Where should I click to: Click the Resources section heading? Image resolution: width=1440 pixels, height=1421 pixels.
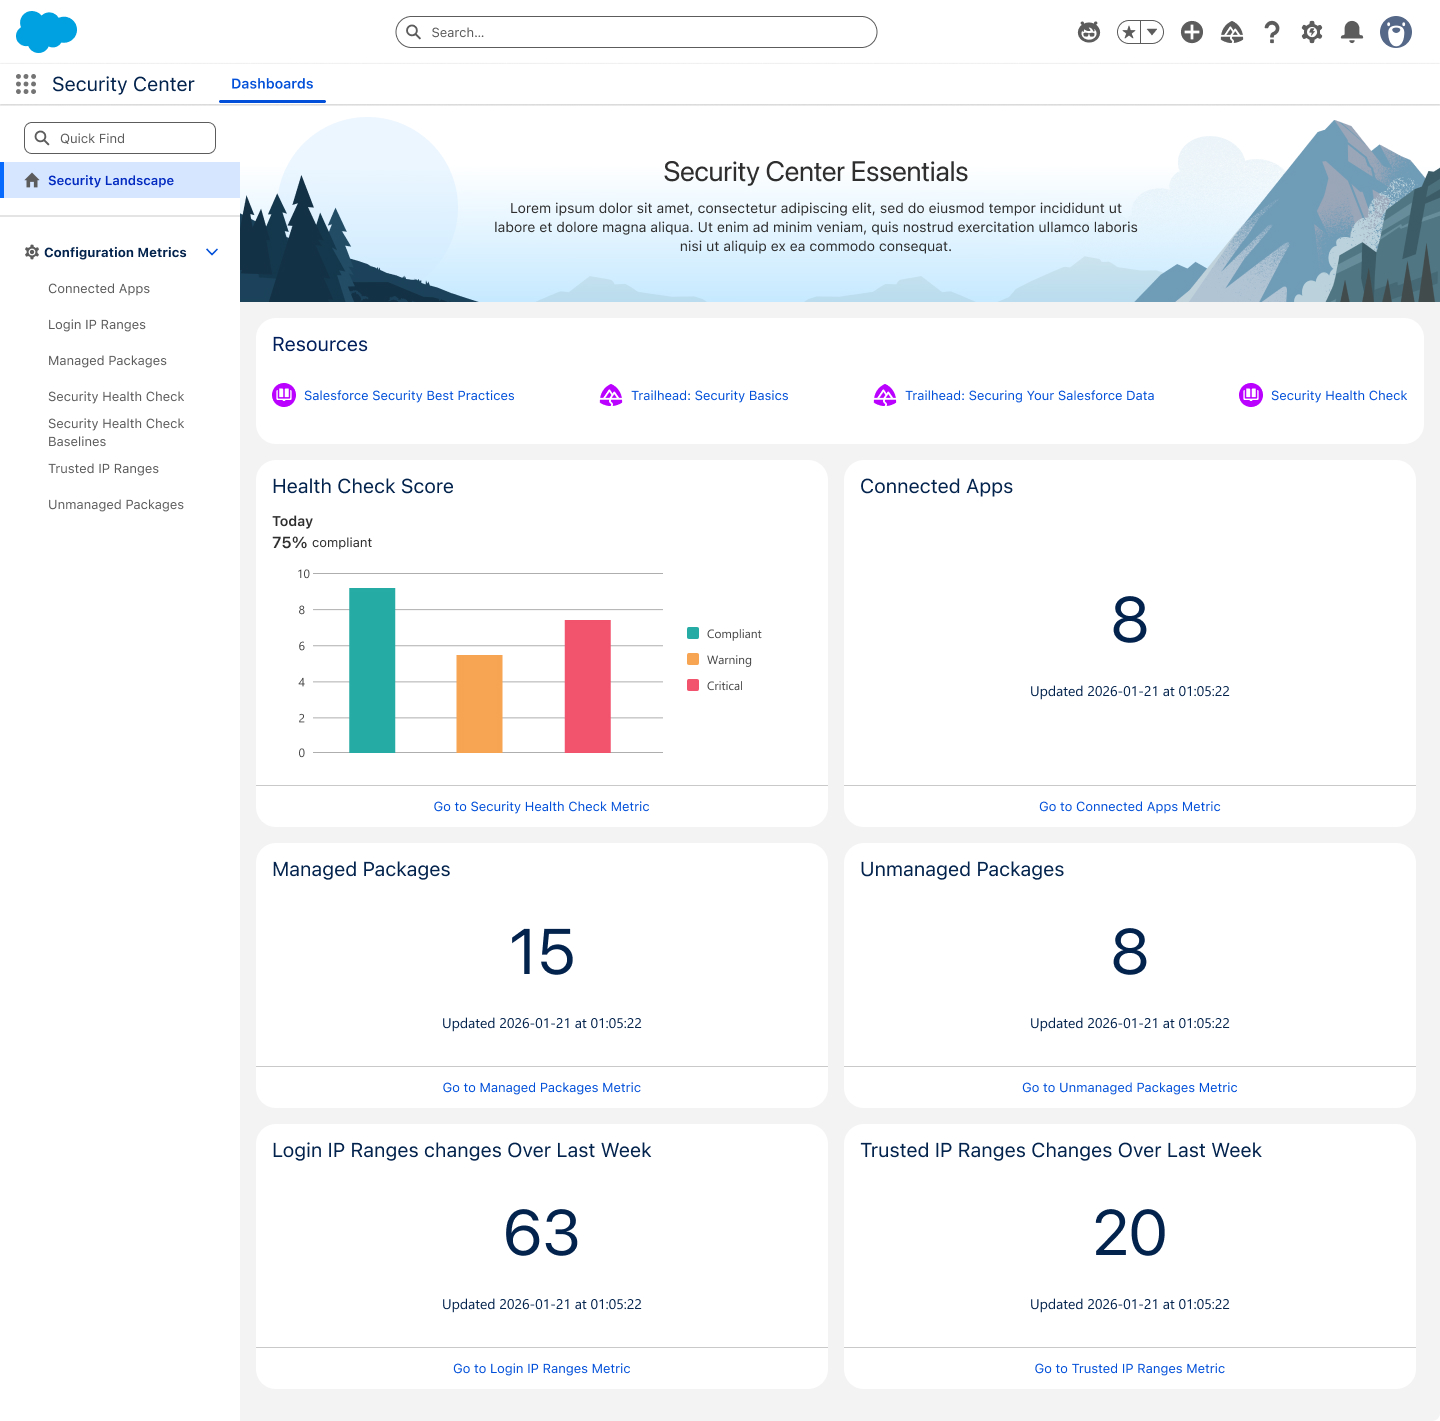(x=320, y=345)
